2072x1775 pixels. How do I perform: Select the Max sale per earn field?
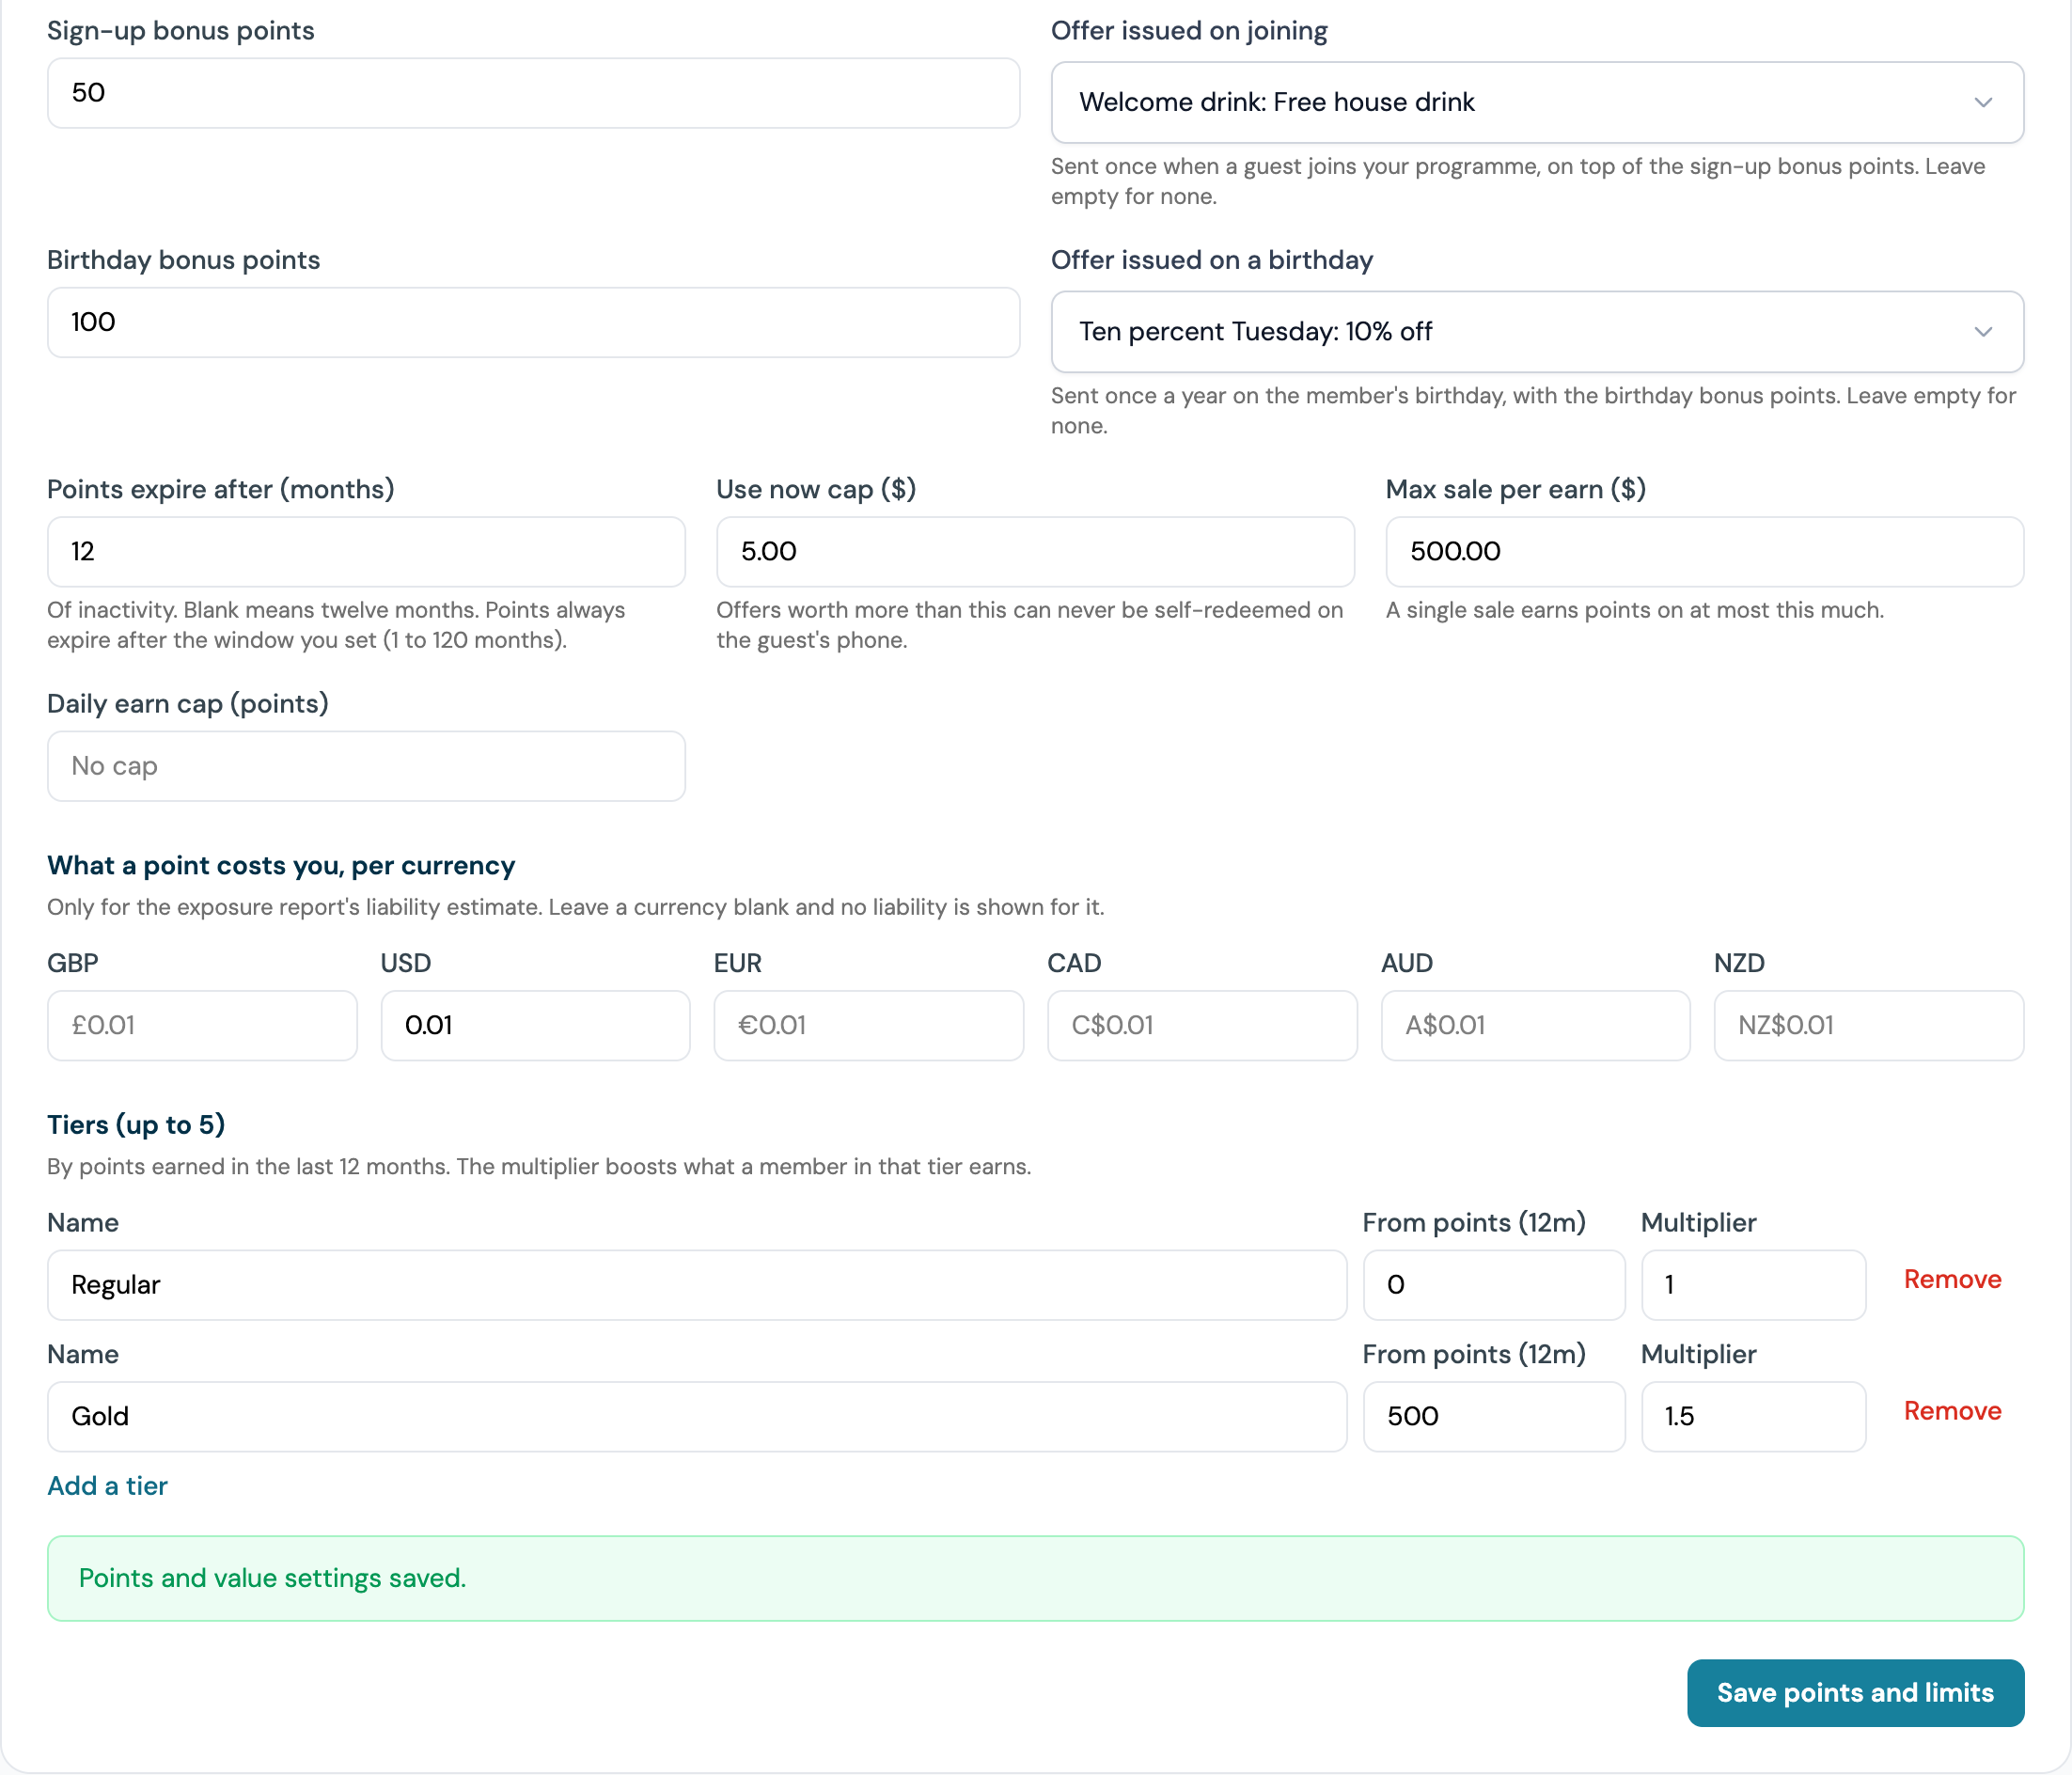coord(1704,551)
